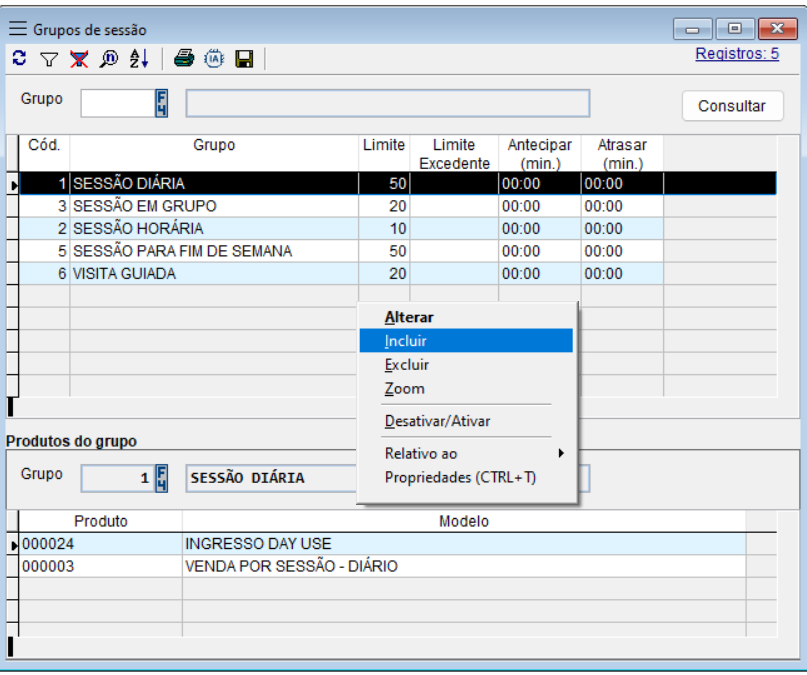The height and width of the screenshot is (675, 807).
Task: Click the Registros: 5 link
Action: pos(736,54)
